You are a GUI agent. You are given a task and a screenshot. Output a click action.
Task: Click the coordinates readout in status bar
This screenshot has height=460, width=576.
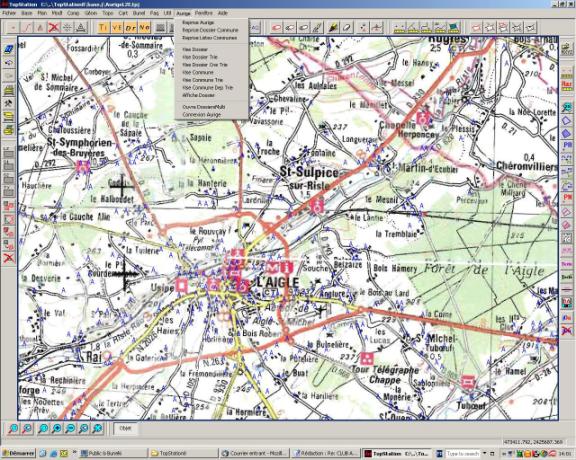(533, 442)
